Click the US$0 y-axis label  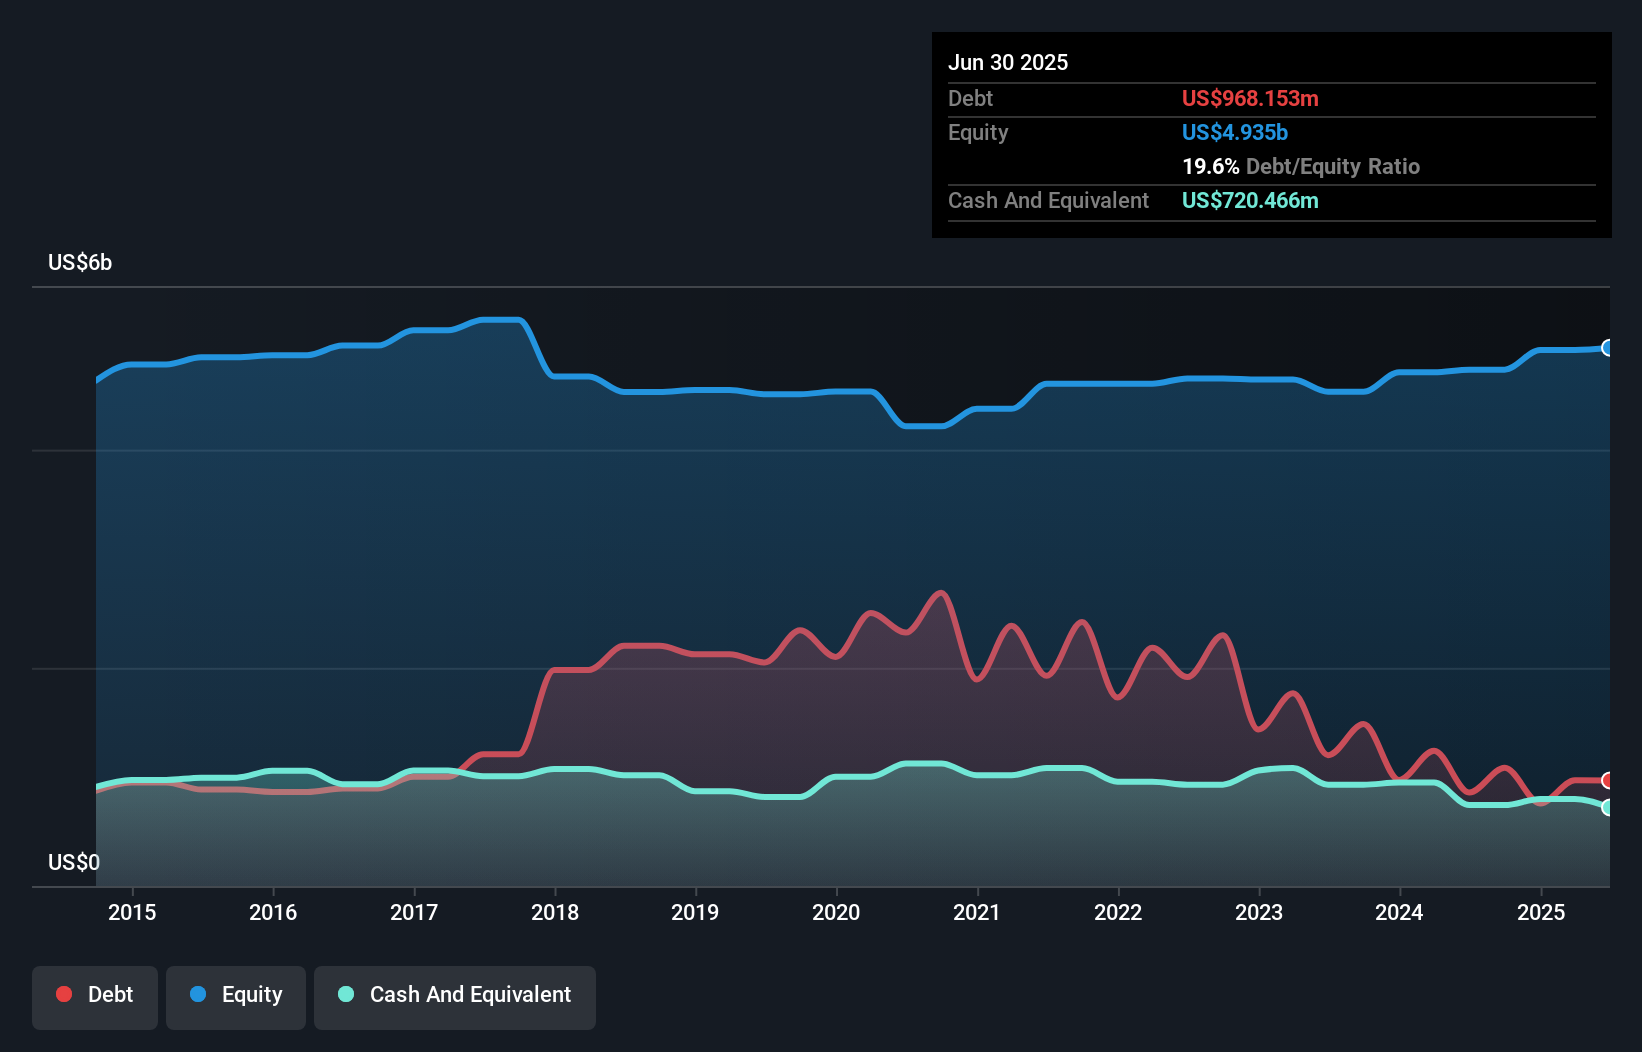[x=74, y=862]
